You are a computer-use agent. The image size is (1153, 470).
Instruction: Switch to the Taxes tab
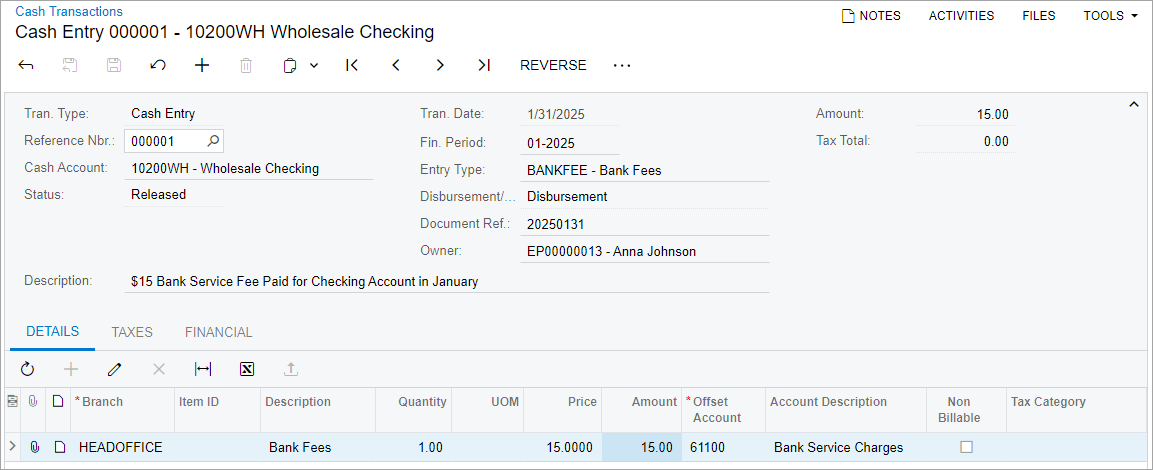click(132, 332)
